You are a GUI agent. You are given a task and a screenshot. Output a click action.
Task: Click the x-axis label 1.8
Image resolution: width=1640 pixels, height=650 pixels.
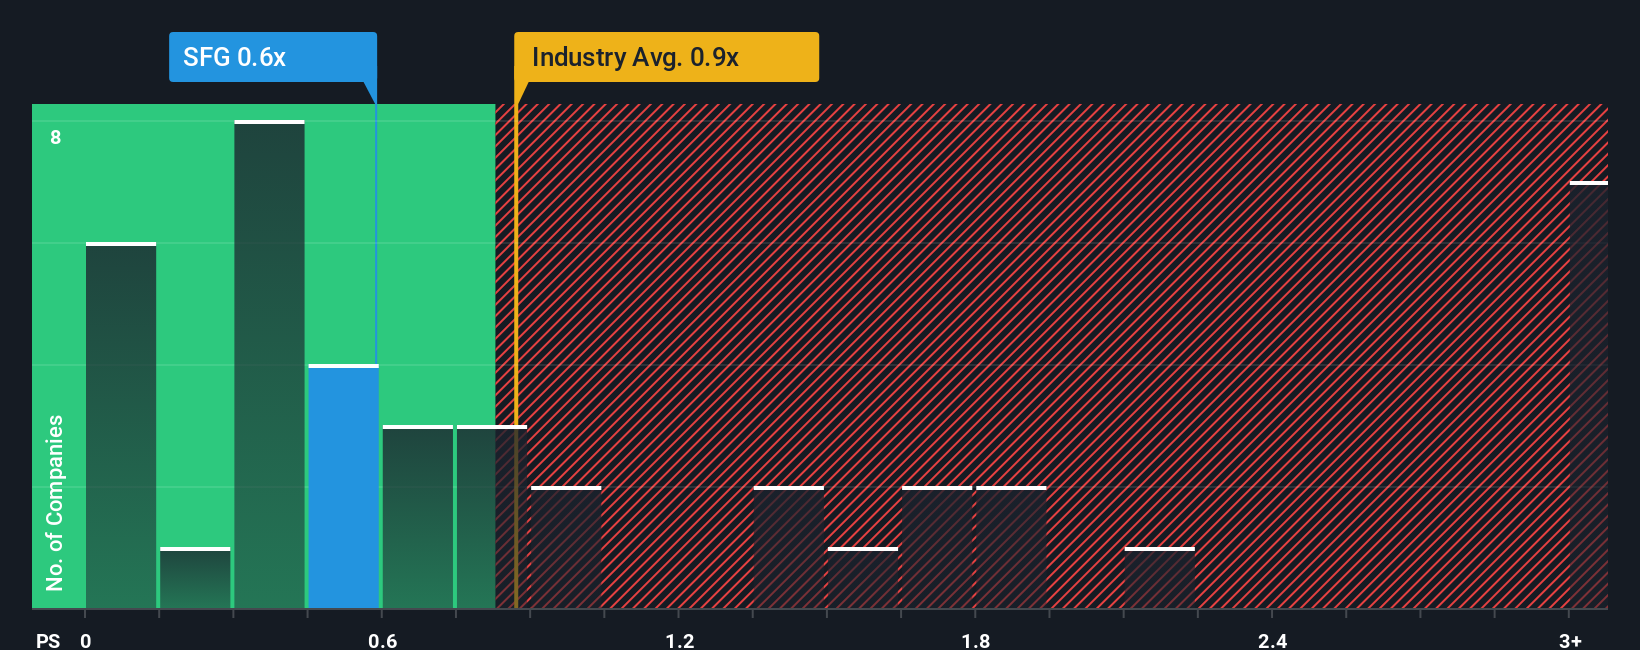tap(976, 640)
